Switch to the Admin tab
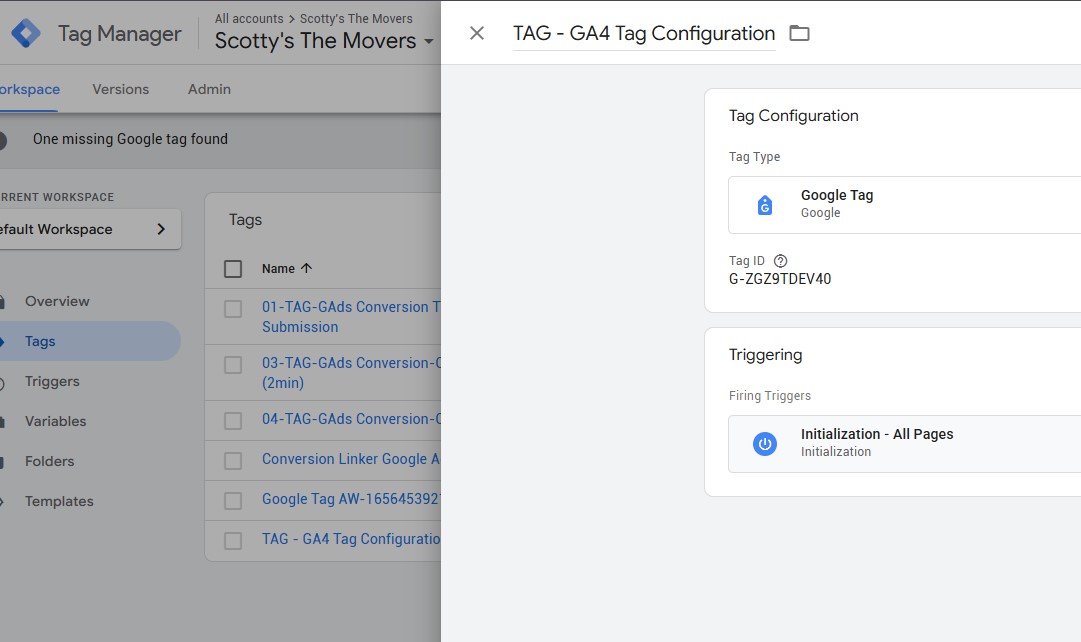The width and height of the screenshot is (1081, 642). 210,89
